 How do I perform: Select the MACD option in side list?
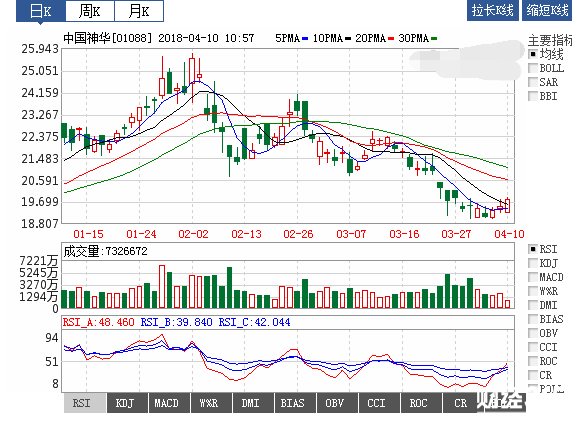click(x=533, y=277)
